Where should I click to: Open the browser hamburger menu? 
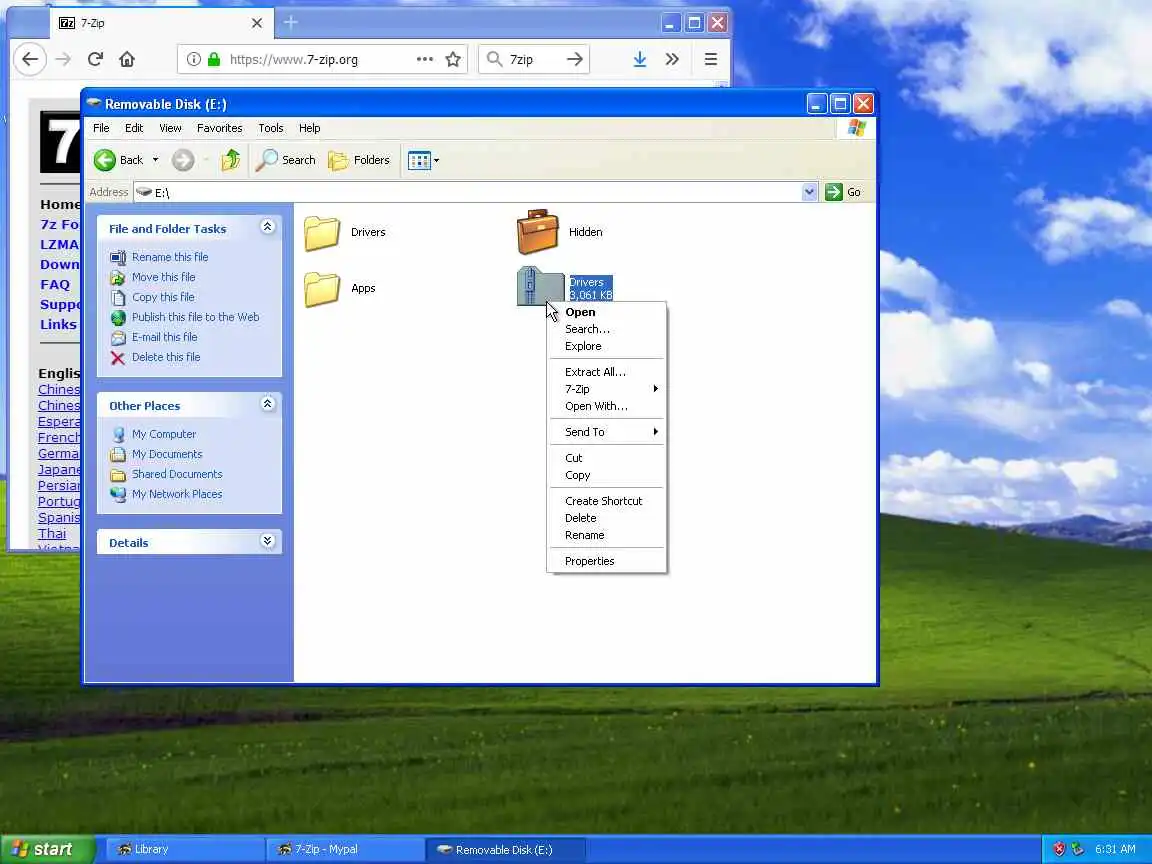pyautogui.click(x=710, y=60)
